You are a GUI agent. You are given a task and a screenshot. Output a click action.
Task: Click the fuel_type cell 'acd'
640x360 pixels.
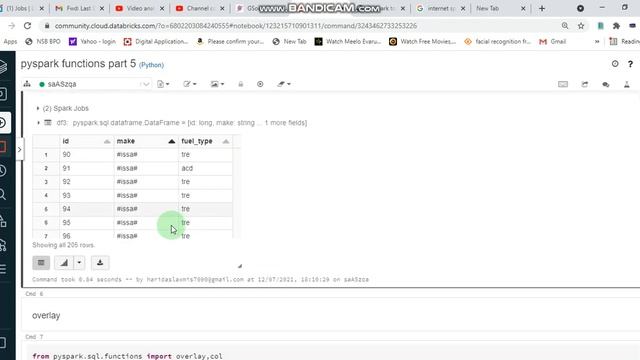point(205,168)
